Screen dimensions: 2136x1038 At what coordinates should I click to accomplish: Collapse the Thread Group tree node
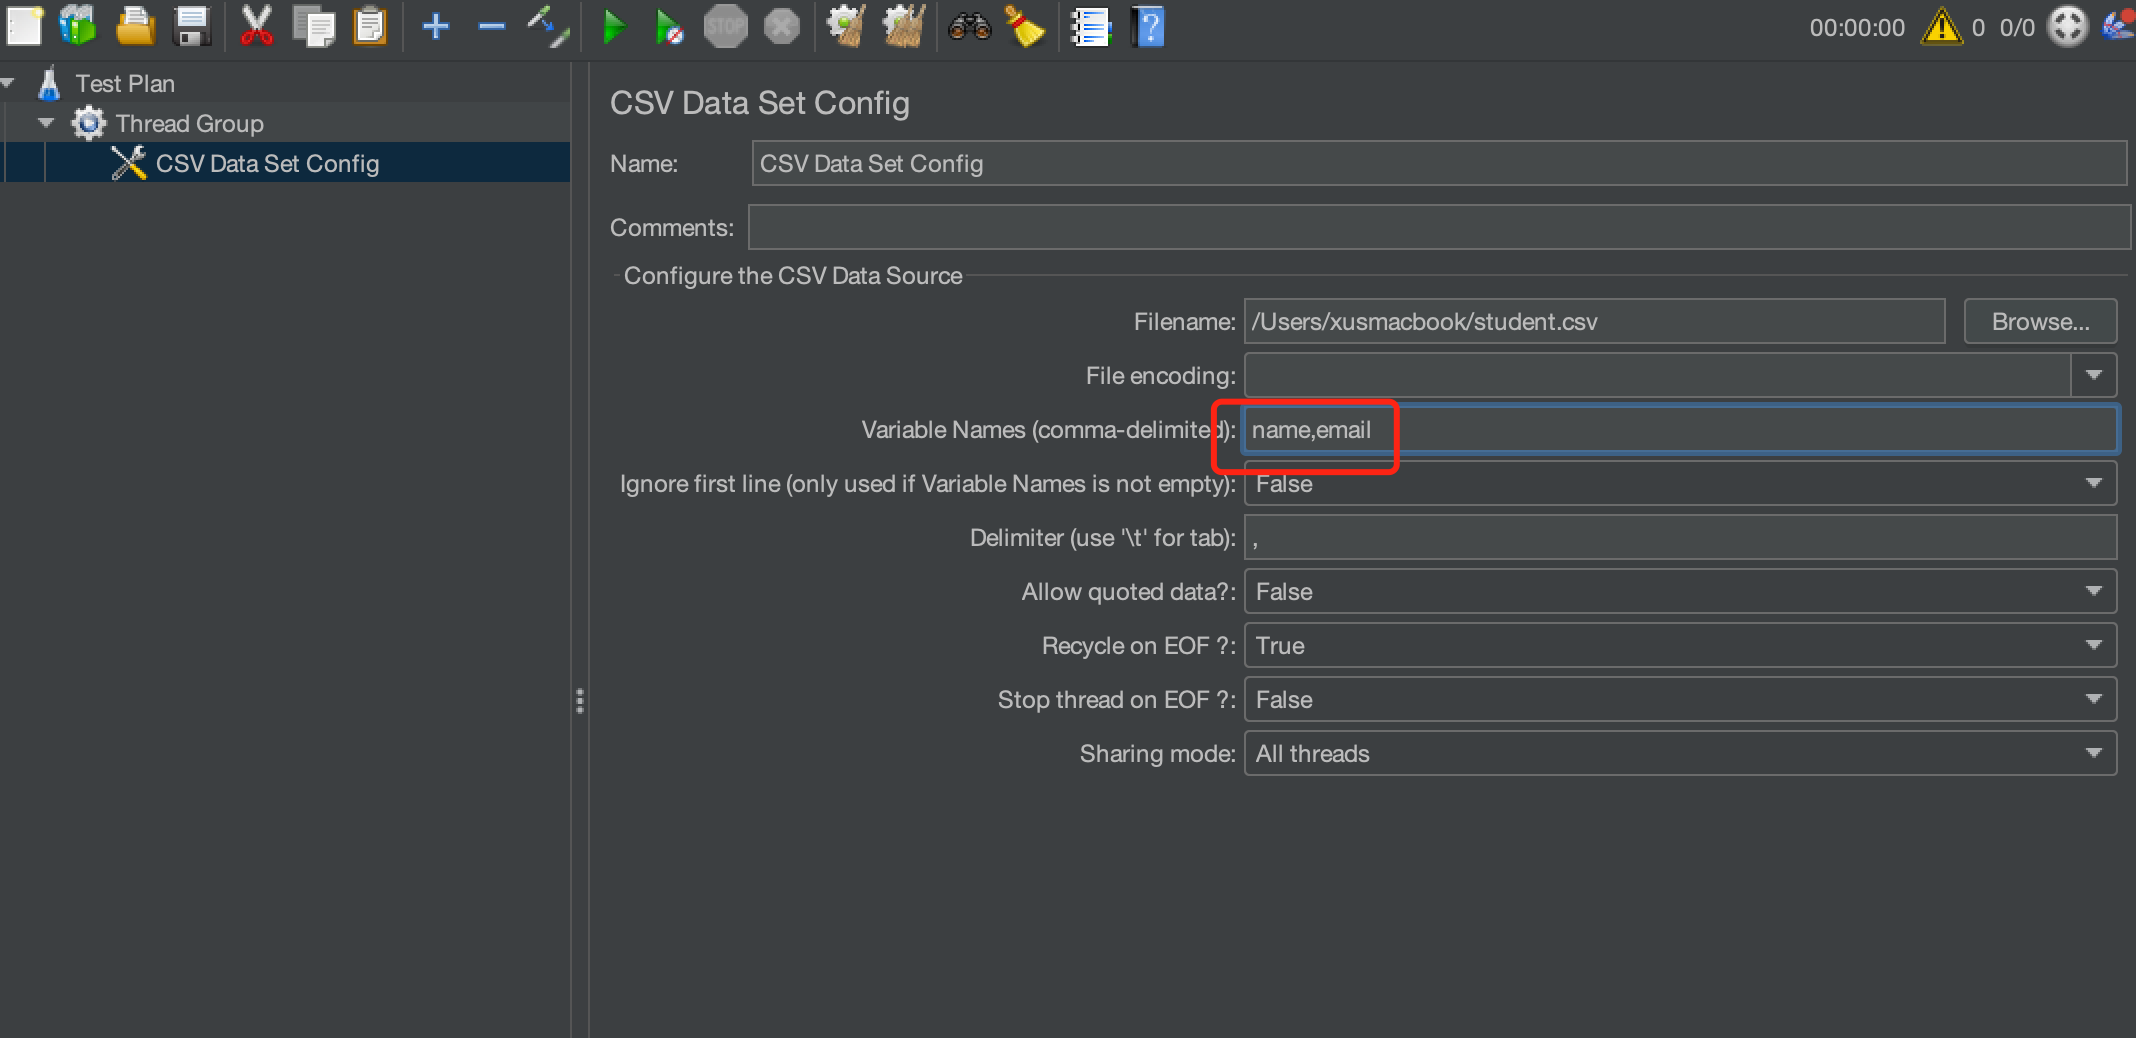(x=46, y=123)
